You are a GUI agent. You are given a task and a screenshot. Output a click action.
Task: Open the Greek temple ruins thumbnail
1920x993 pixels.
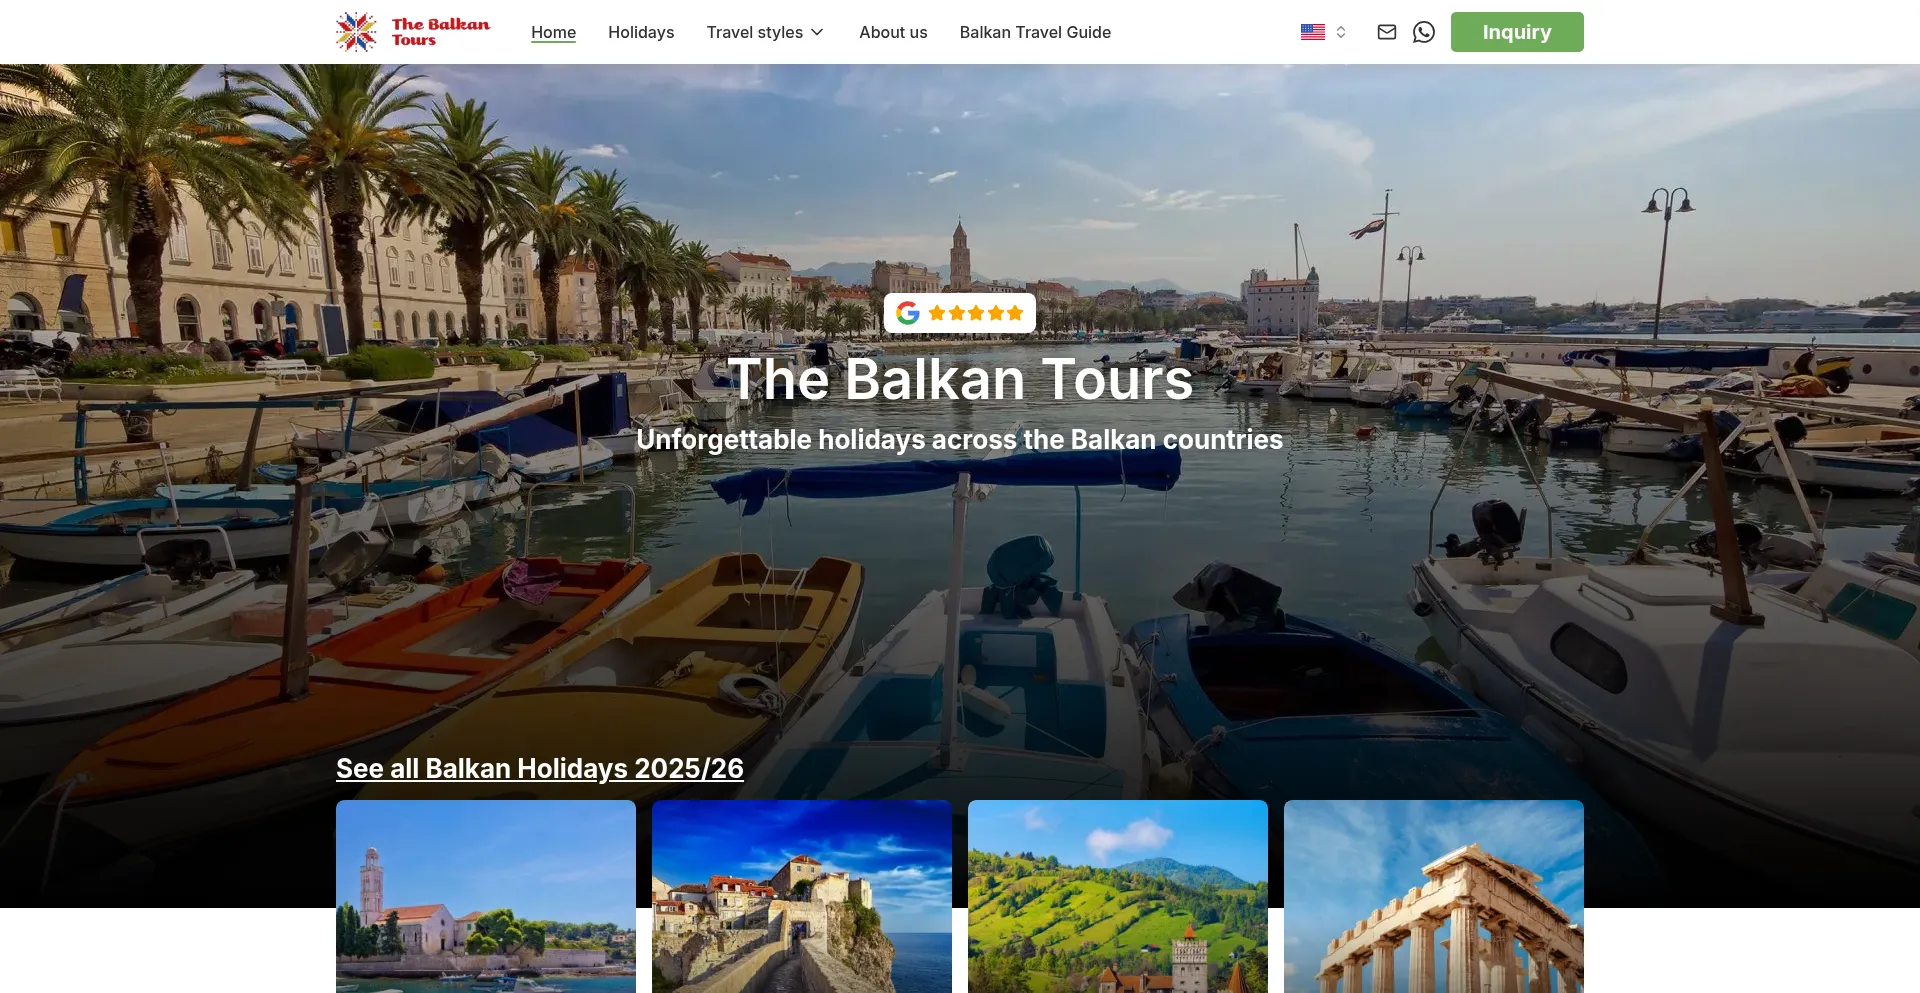point(1434,896)
